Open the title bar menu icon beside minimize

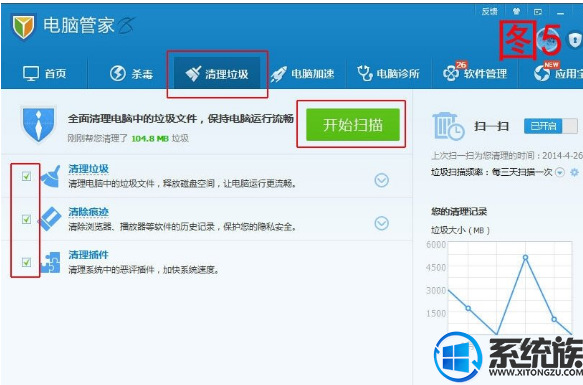coord(538,12)
